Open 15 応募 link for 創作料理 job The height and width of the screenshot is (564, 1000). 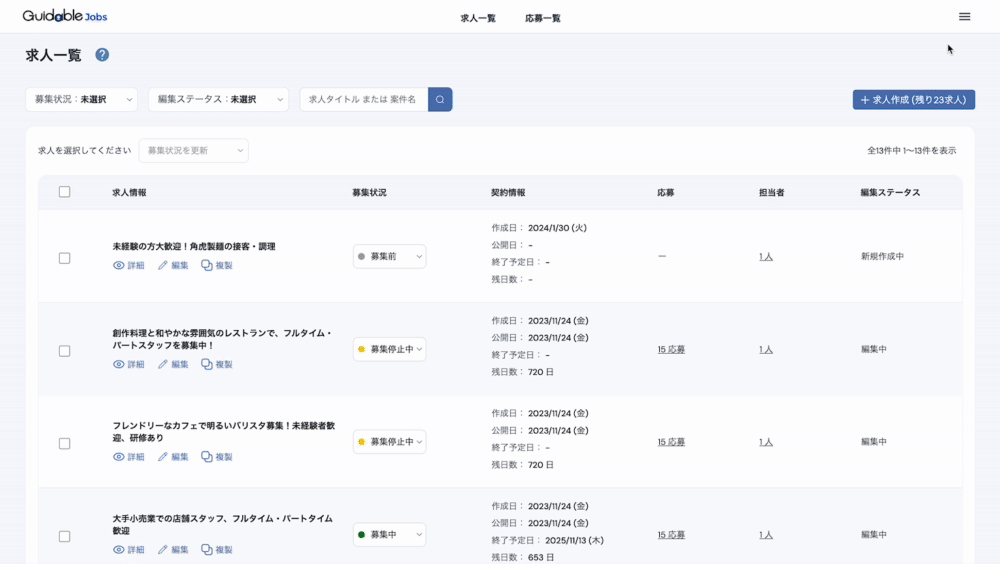coord(671,350)
